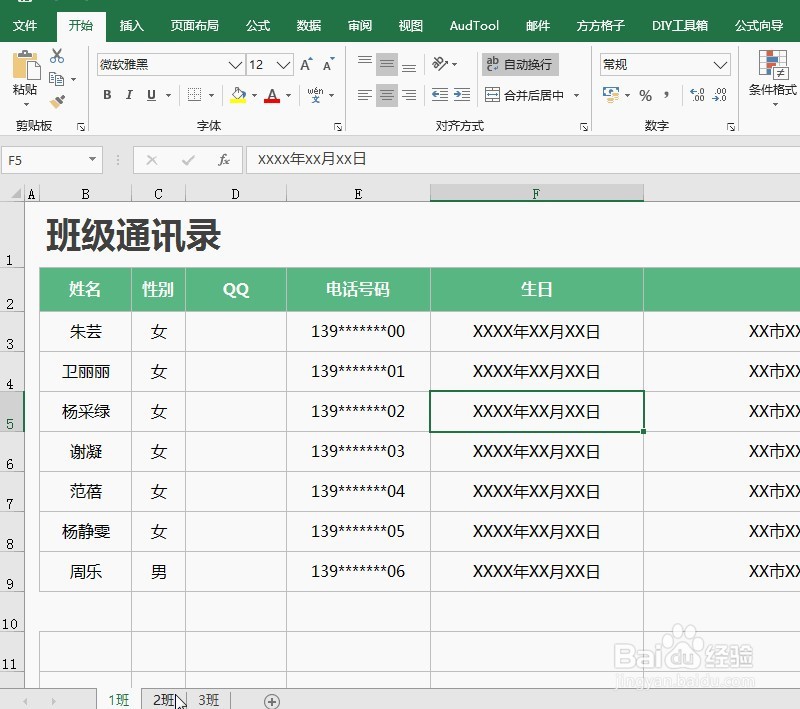Image resolution: width=800 pixels, height=709 pixels.
Task: Switch to the 插入 ribbon tab
Action: tap(131, 26)
